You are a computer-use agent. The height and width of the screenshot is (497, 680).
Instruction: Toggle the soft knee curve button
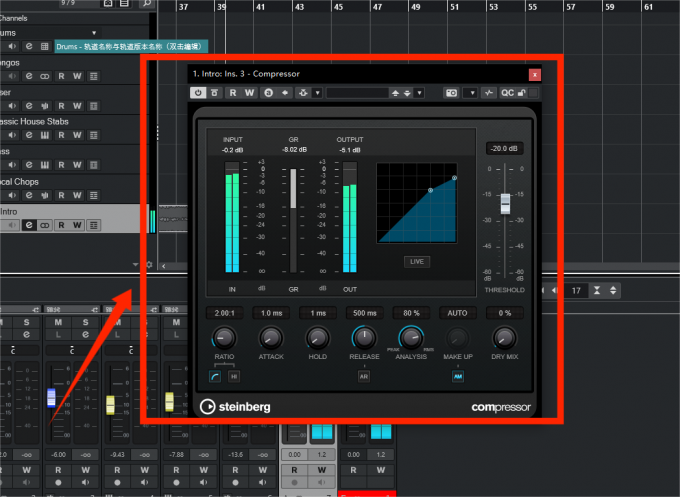215,376
